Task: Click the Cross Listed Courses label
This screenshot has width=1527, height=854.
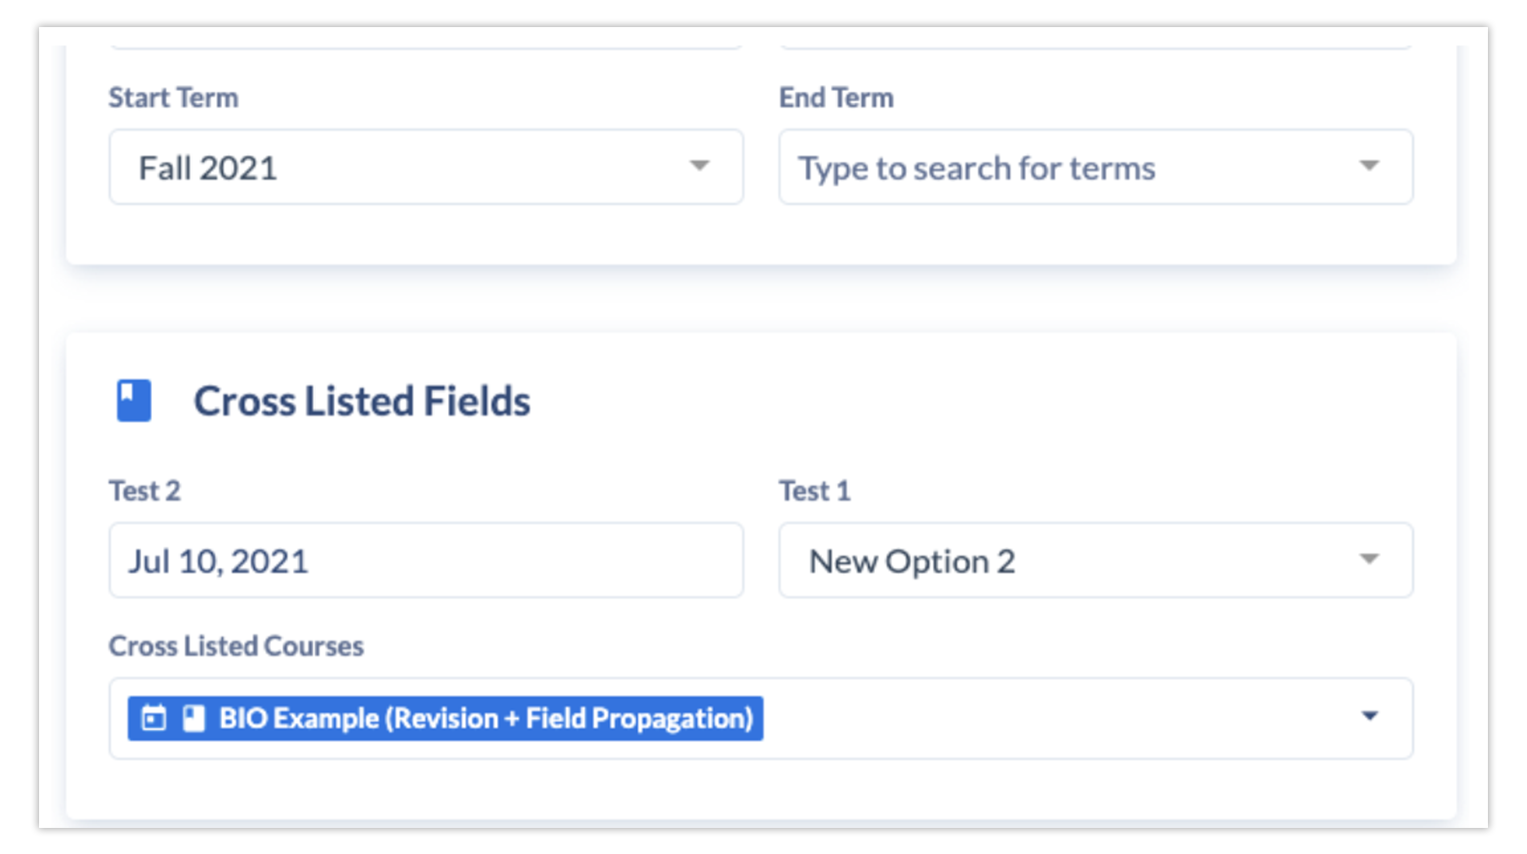Action: pyautogui.click(x=236, y=646)
